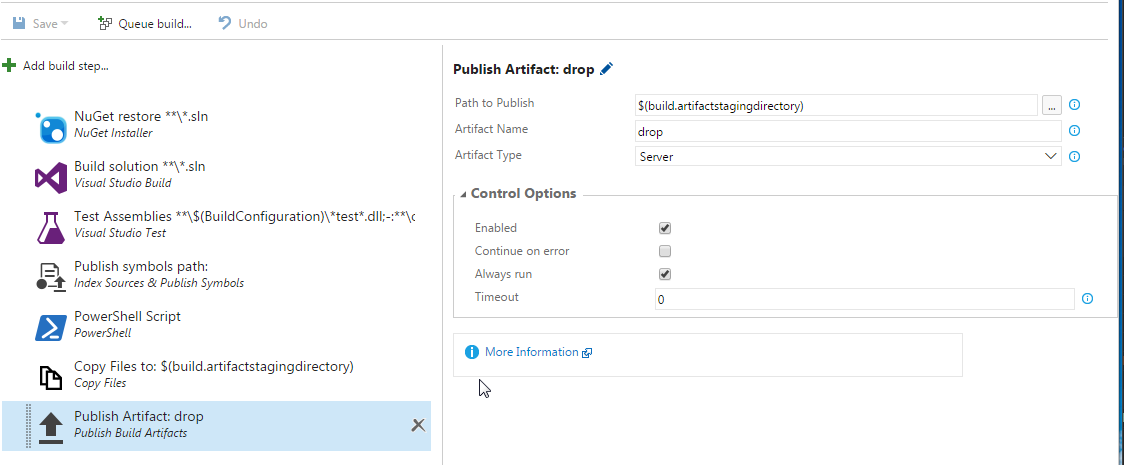The image size is (1124, 465).
Task: Open the Save dropdown arrow
Action: (65, 23)
